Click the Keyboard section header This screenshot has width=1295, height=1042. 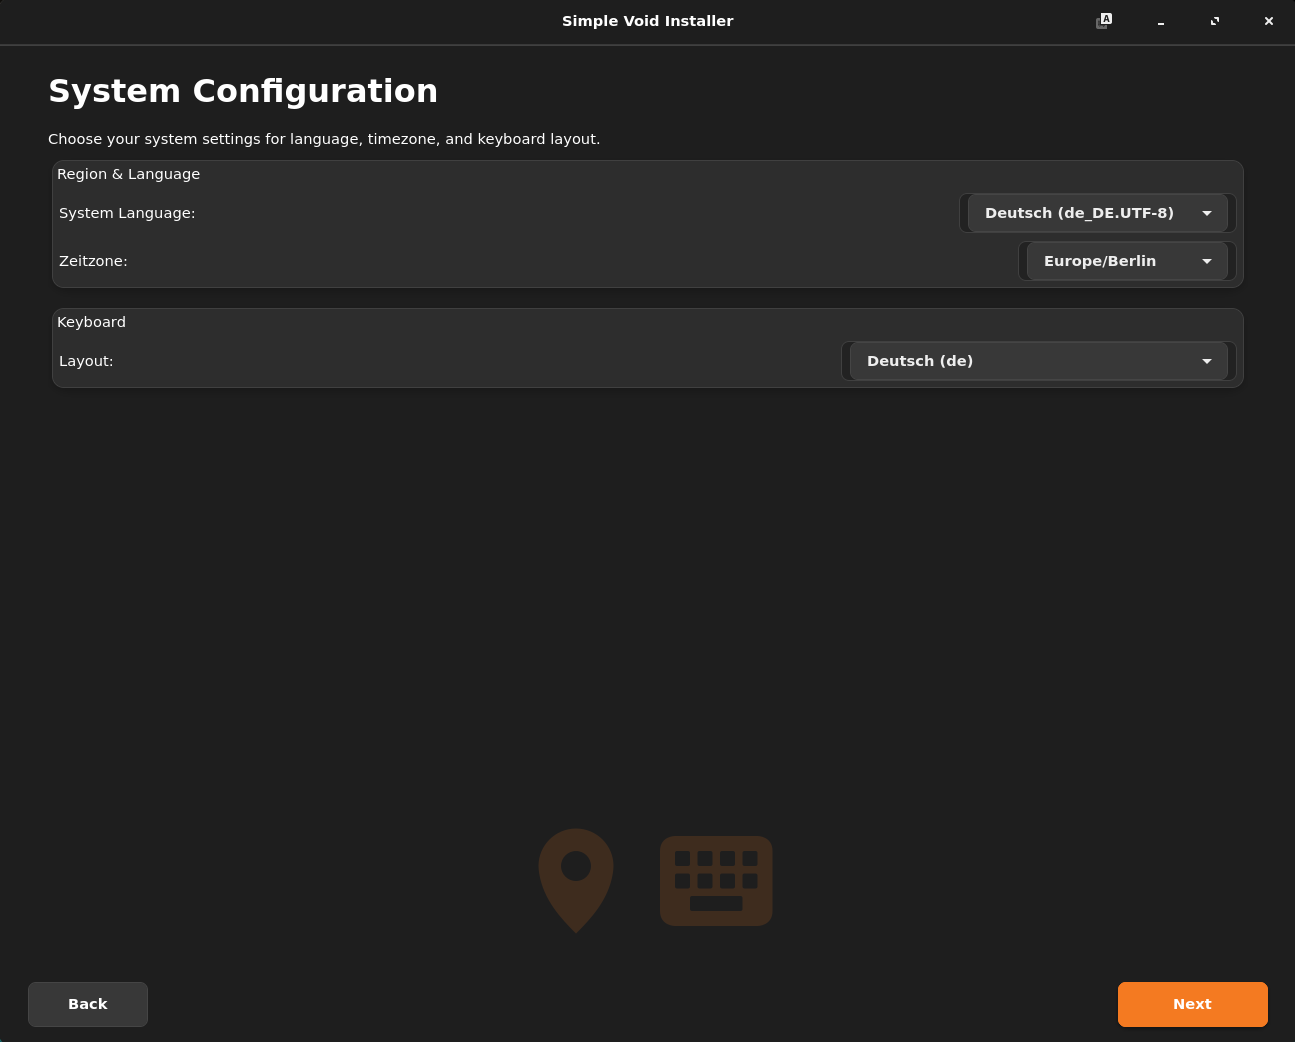[x=91, y=322]
